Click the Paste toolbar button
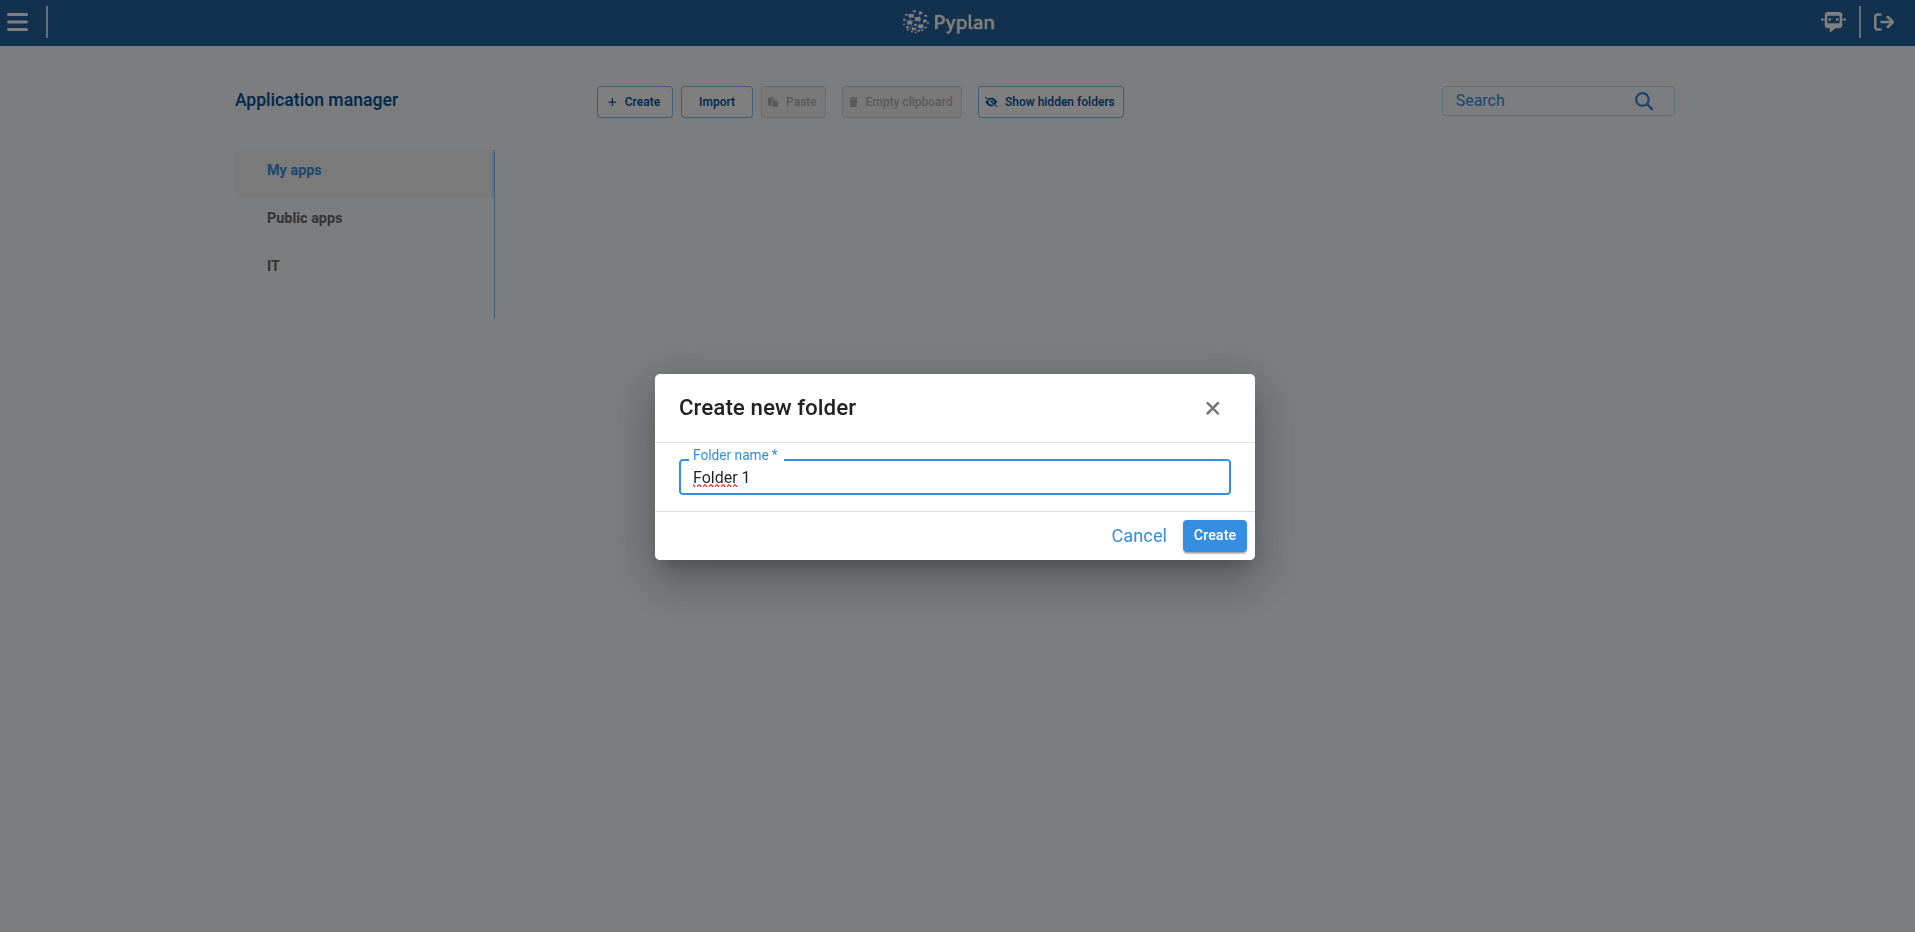The height and width of the screenshot is (932, 1915). [x=793, y=102]
